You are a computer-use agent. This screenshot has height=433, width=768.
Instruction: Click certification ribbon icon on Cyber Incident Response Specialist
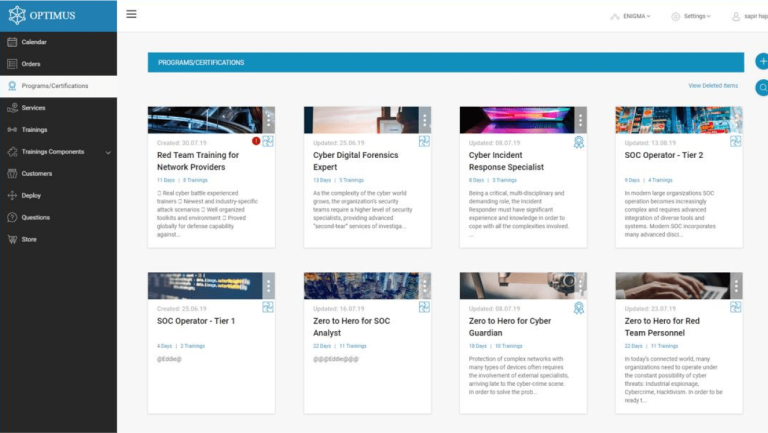[x=579, y=142]
